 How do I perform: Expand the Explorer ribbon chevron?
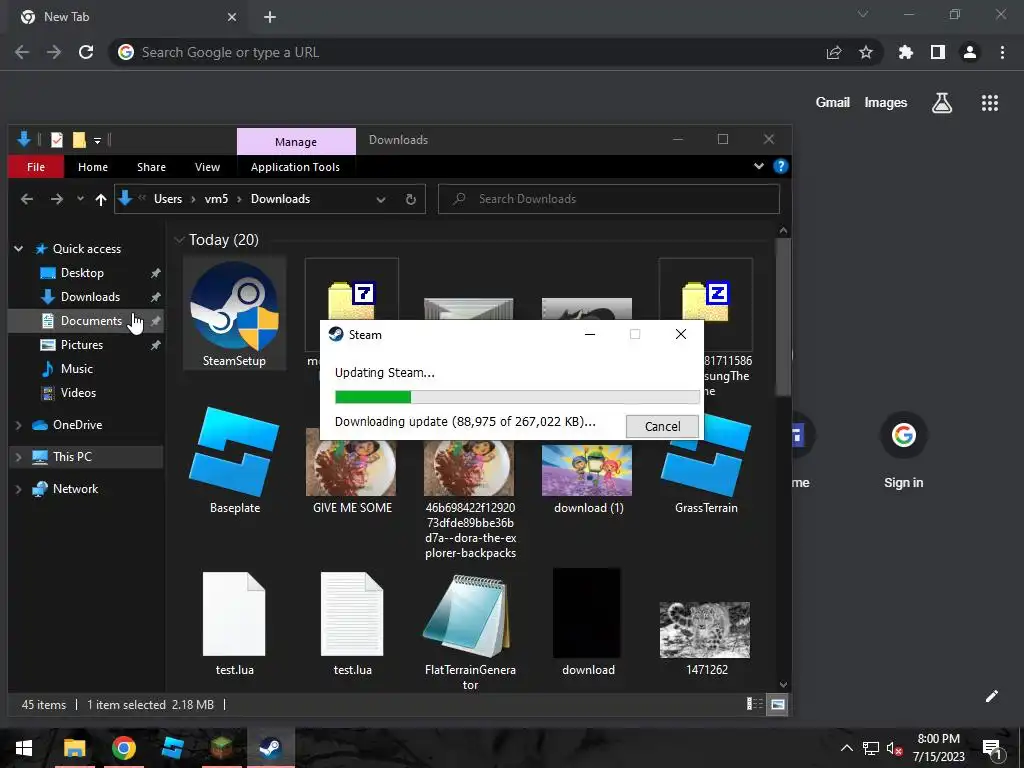[x=758, y=167]
